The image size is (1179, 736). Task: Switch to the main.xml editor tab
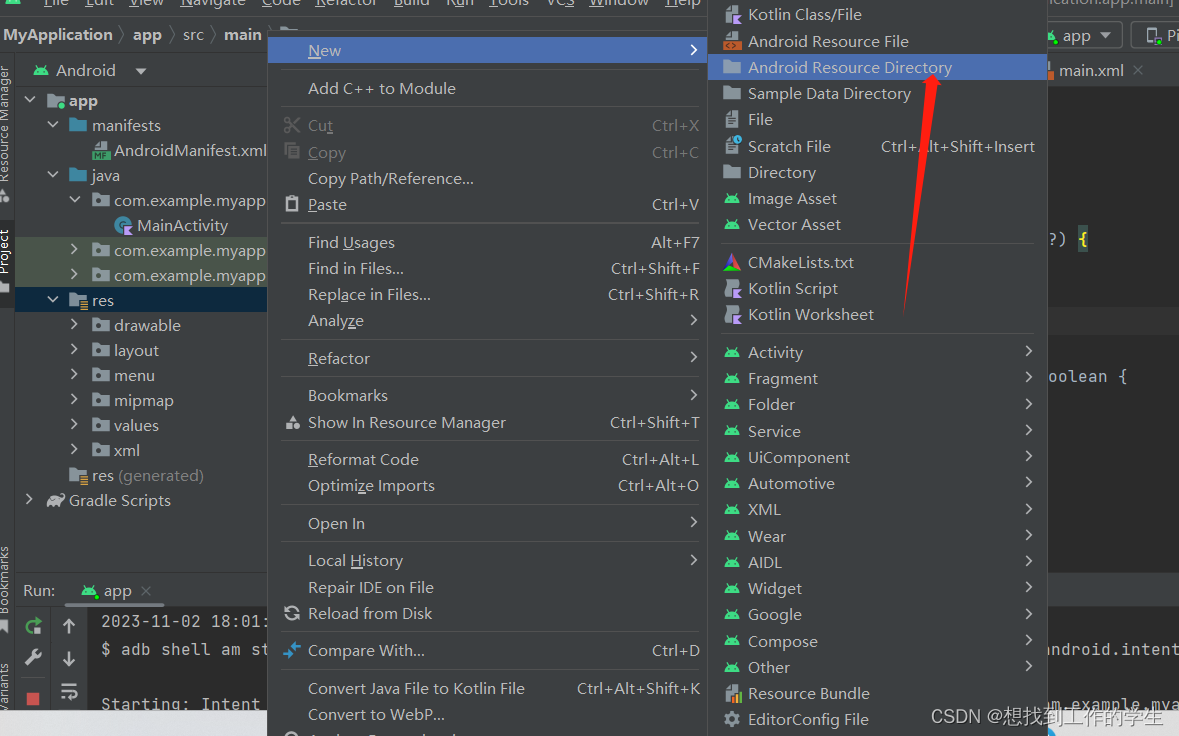pyautogui.click(x=1090, y=71)
